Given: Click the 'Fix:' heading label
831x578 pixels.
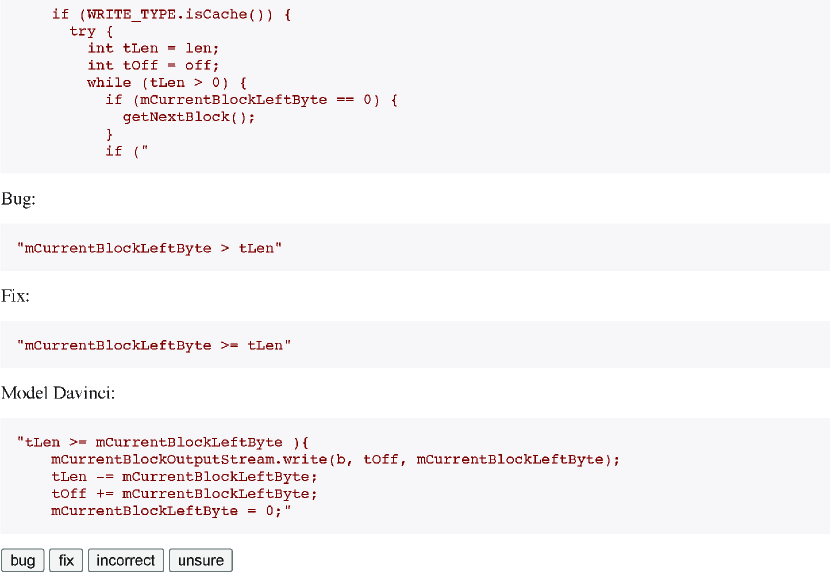Looking at the screenshot, I should (16, 296).
